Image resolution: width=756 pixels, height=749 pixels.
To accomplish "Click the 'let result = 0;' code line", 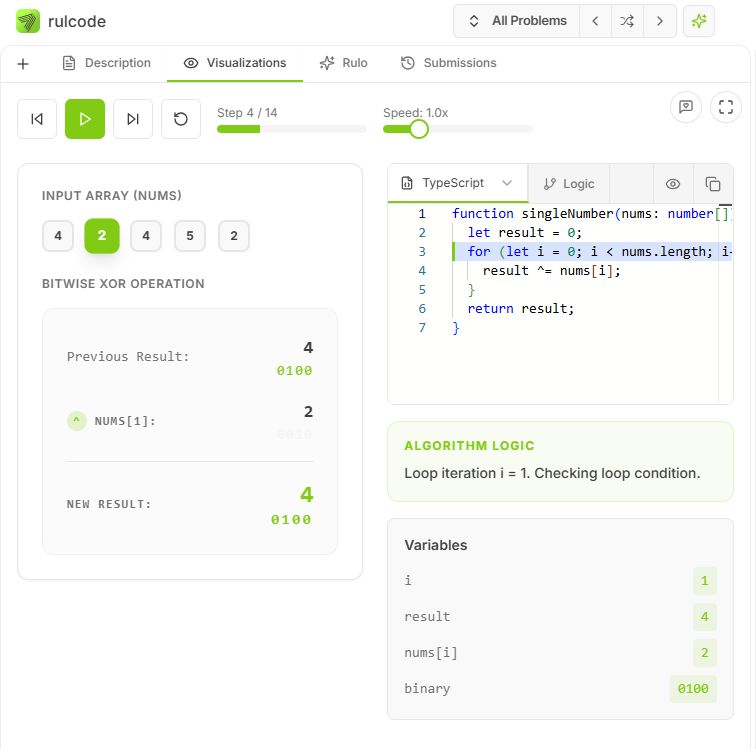I will [x=525, y=232].
